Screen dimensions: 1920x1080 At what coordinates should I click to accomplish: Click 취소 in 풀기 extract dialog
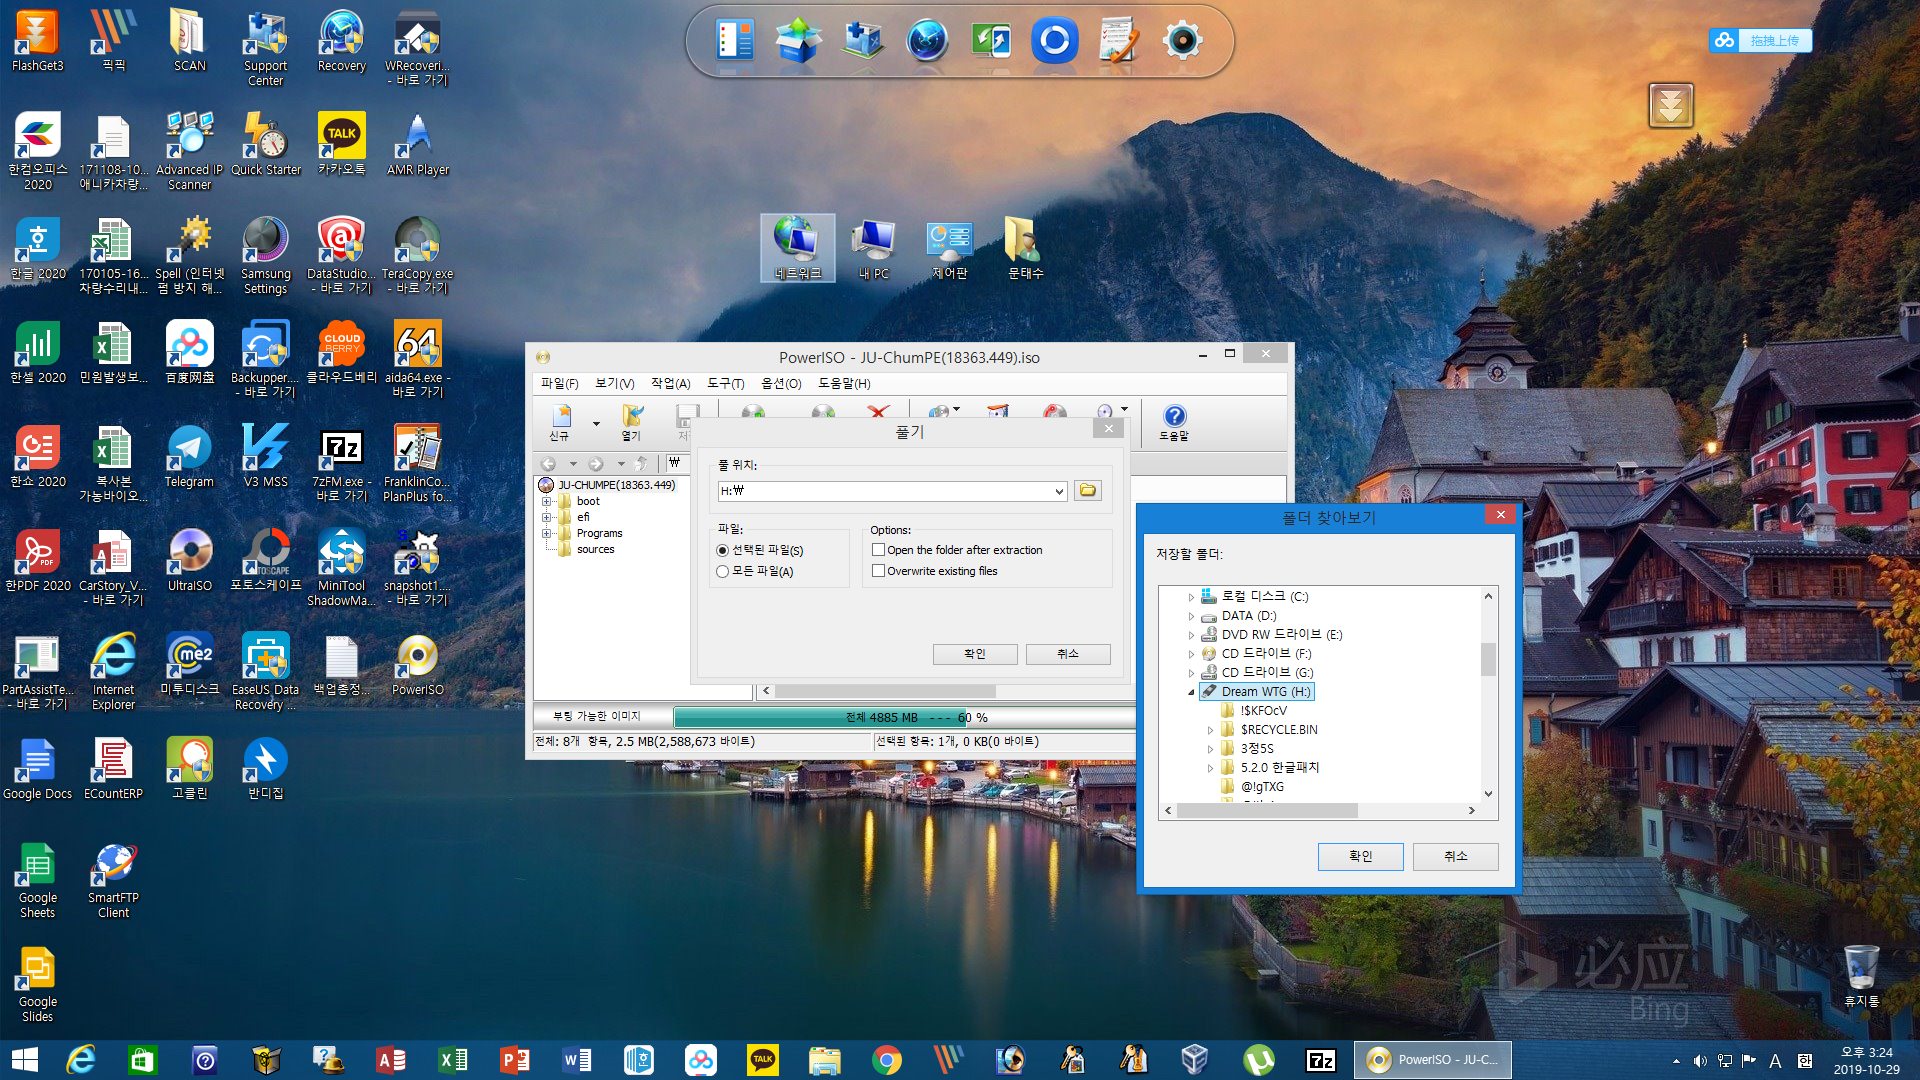pos(1068,654)
